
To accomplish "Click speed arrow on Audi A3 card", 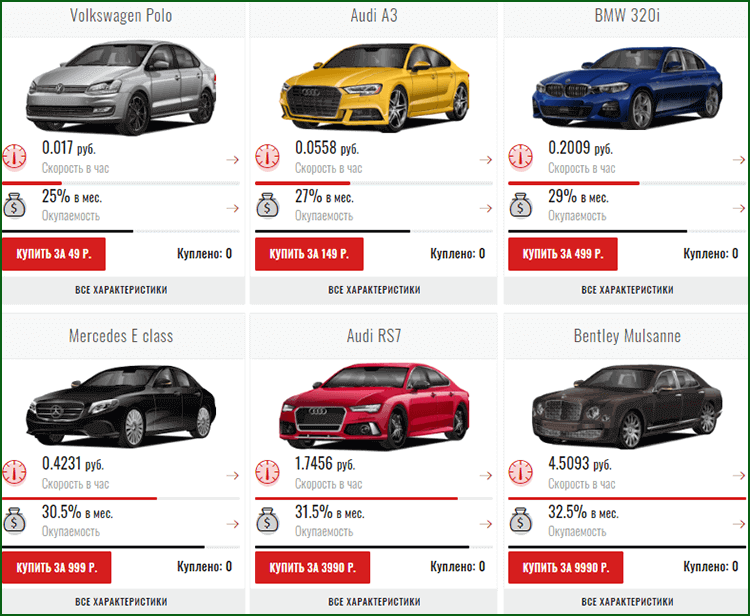I will (485, 160).
